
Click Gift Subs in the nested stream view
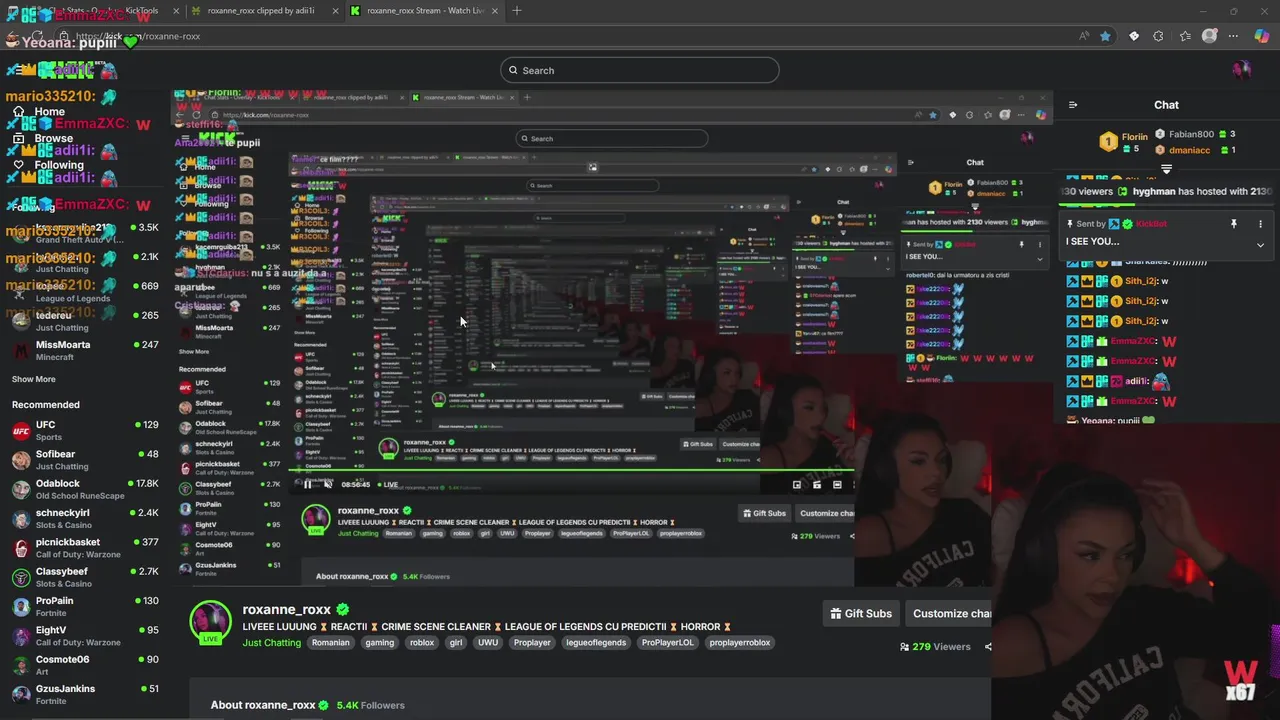click(x=763, y=513)
